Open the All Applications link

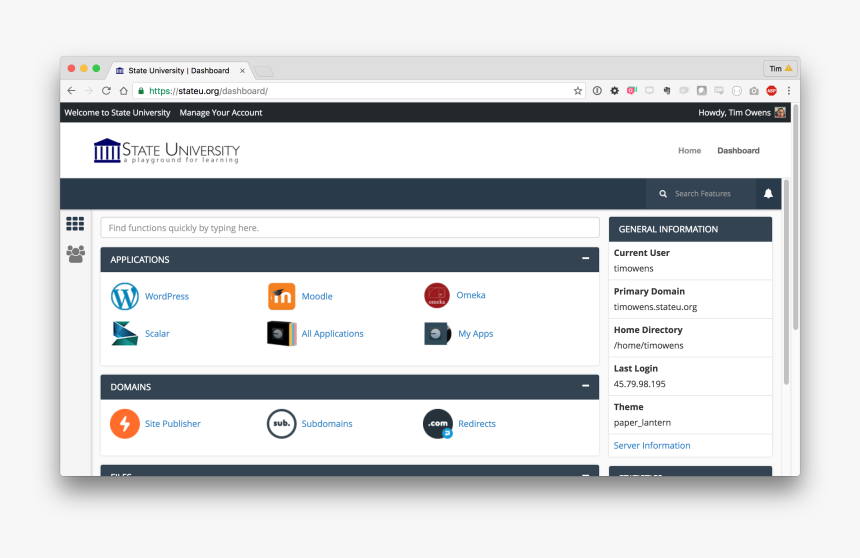pyautogui.click(x=332, y=334)
